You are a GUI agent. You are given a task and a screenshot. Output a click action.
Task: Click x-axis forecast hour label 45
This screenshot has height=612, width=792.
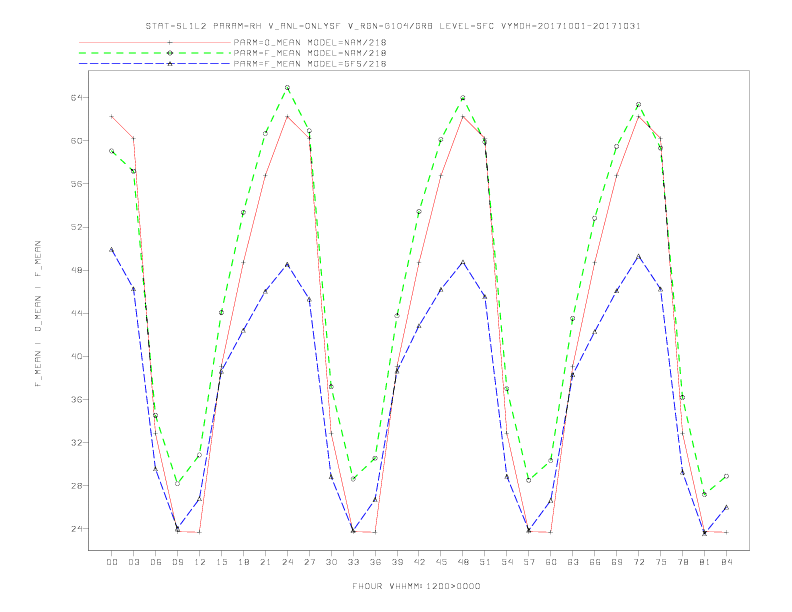pos(441,562)
